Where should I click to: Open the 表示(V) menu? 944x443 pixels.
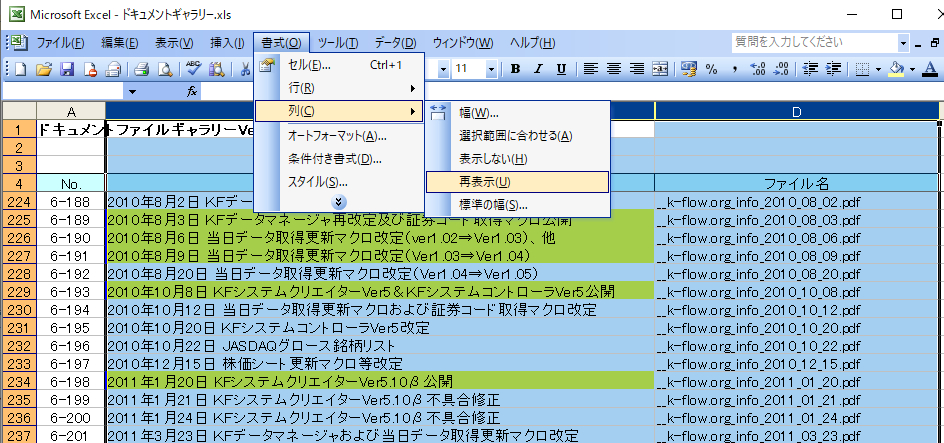click(x=174, y=43)
